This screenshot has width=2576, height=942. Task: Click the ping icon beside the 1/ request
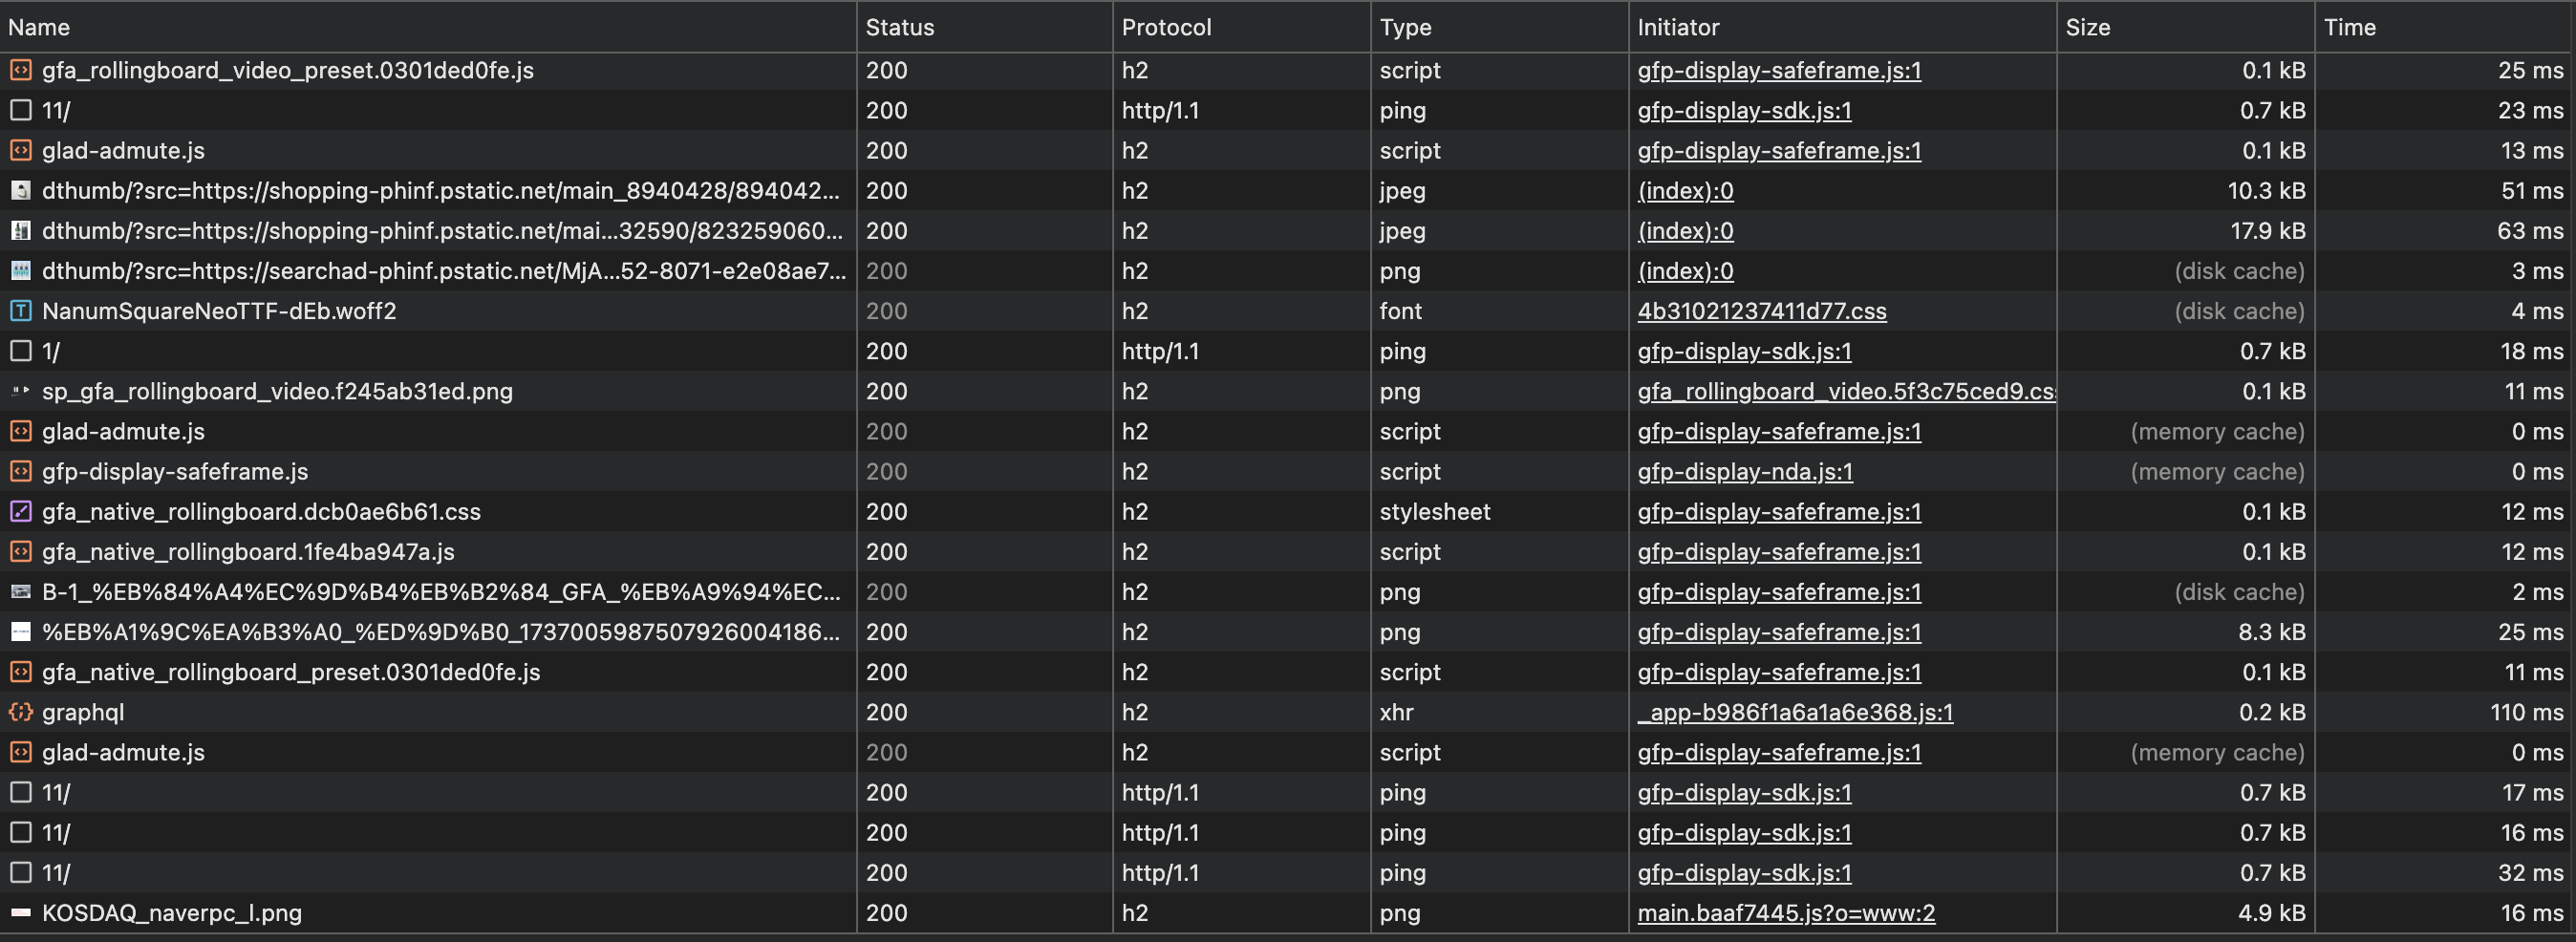tap(21, 351)
